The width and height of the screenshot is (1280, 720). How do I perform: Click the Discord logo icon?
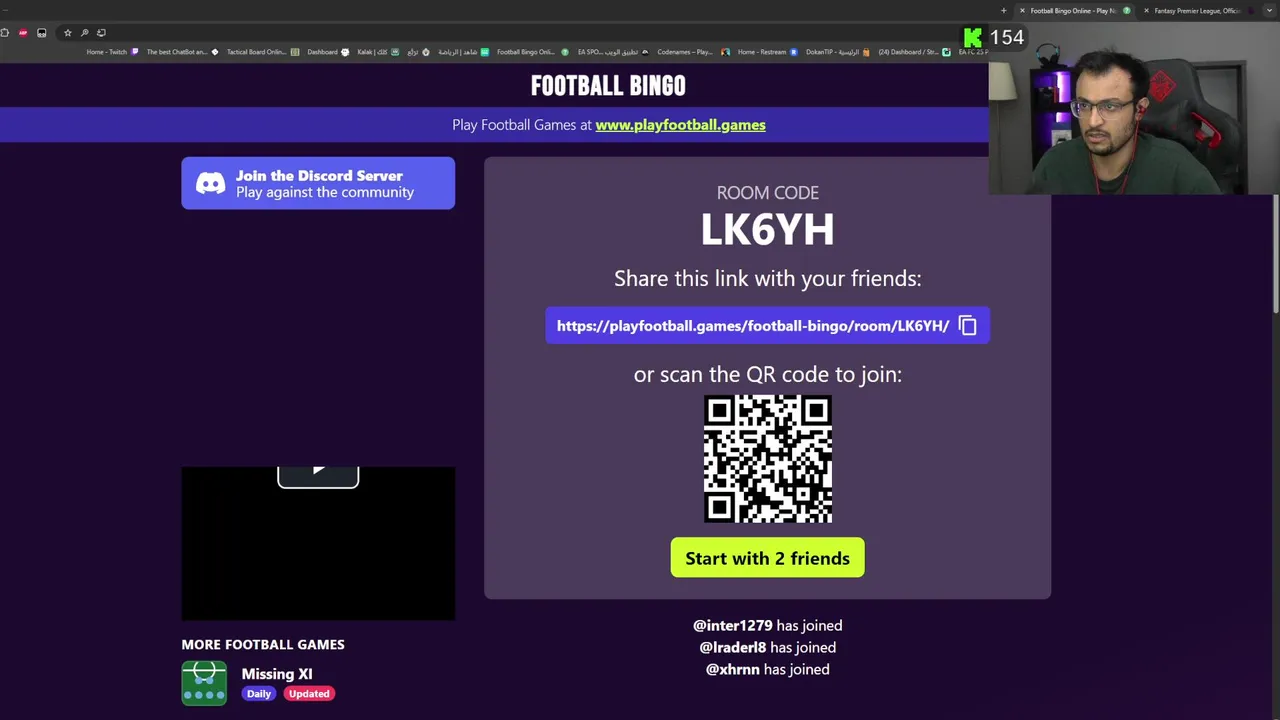pyautogui.click(x=210, y=183)
